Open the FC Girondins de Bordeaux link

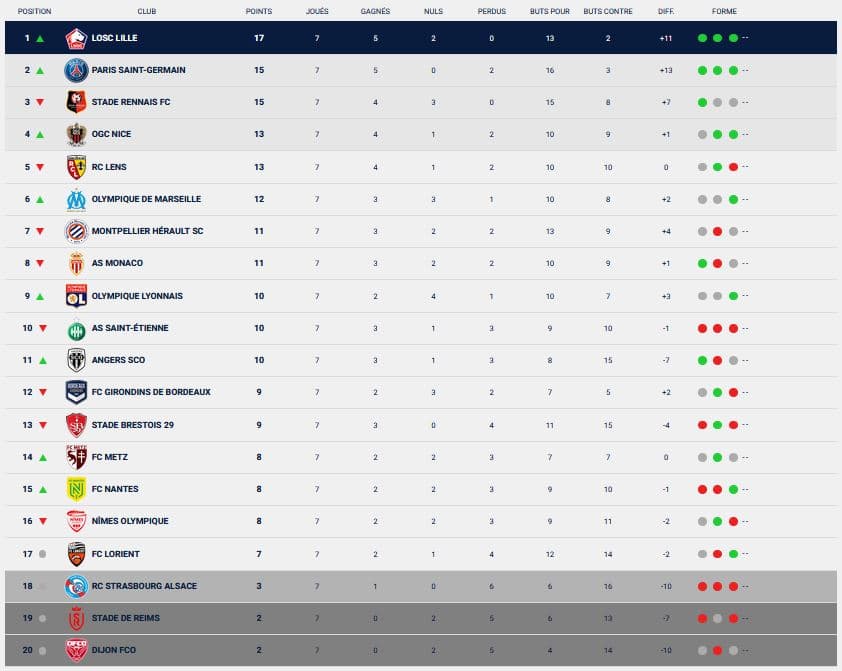pyautogui.click(x=151, y=392)
